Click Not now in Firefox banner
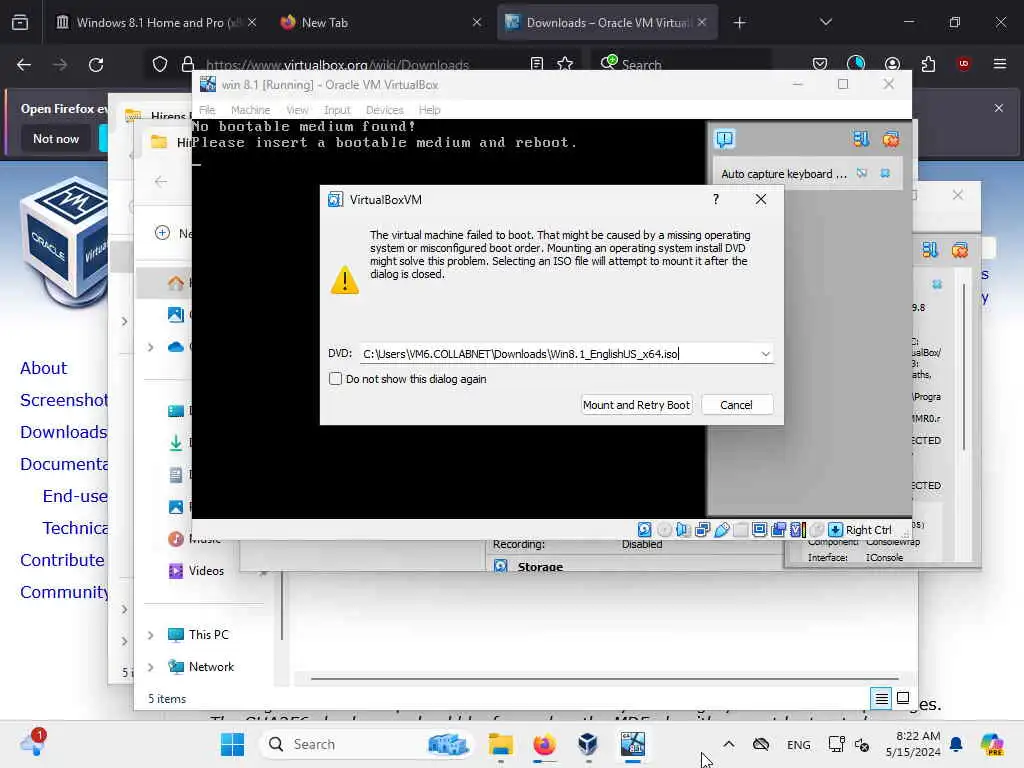Image resolution: width=1024 pixels, height=768 pixels. pyautogui.click(x=56, y=138)
